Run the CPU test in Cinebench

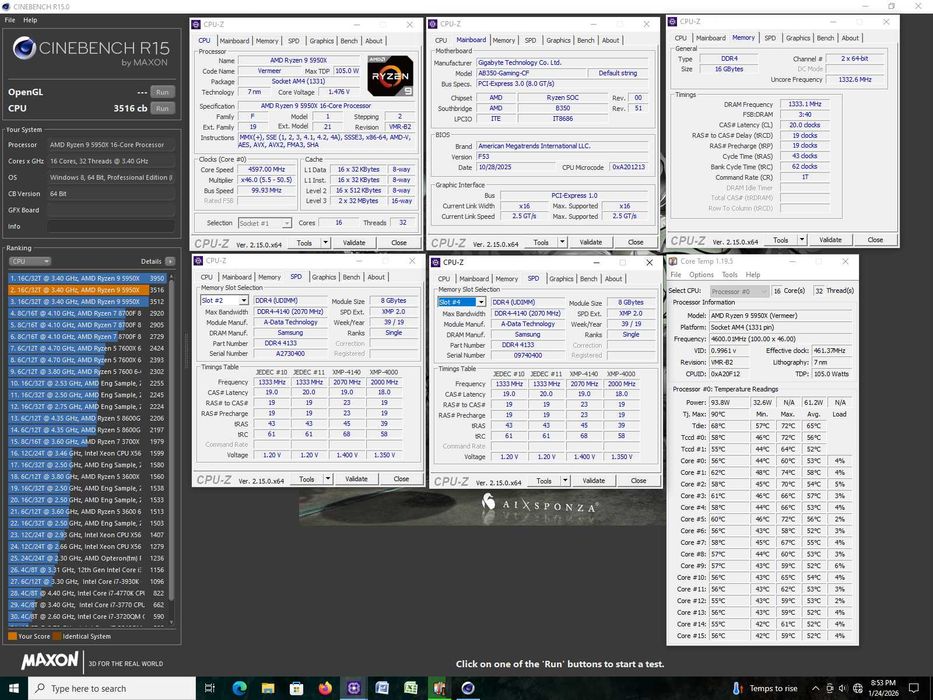(162, 108)
